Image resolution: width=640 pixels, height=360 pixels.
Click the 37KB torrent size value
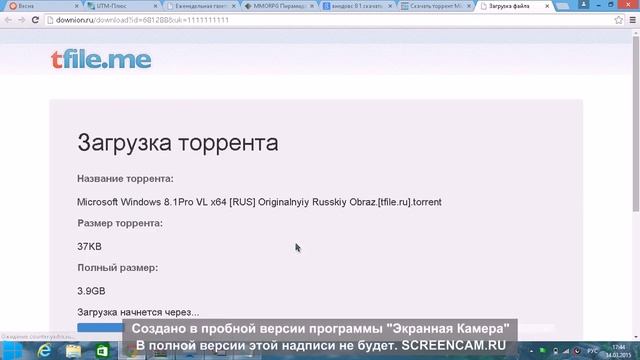89,247
